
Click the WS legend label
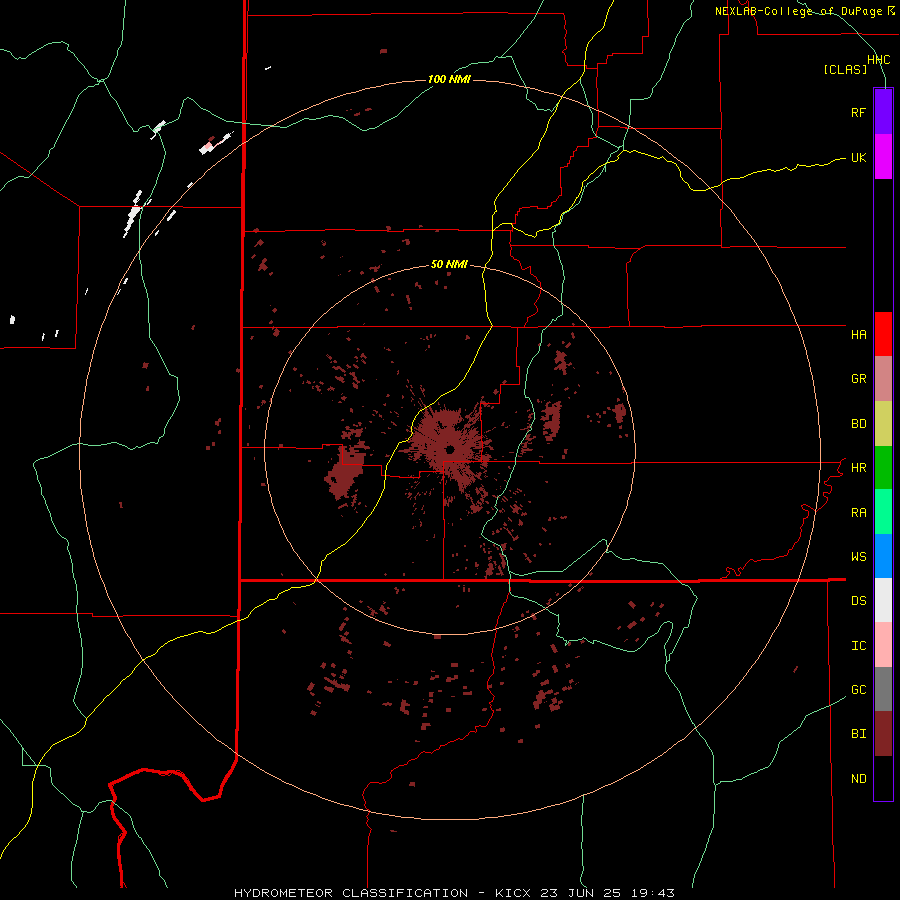[x=858, y=557]
